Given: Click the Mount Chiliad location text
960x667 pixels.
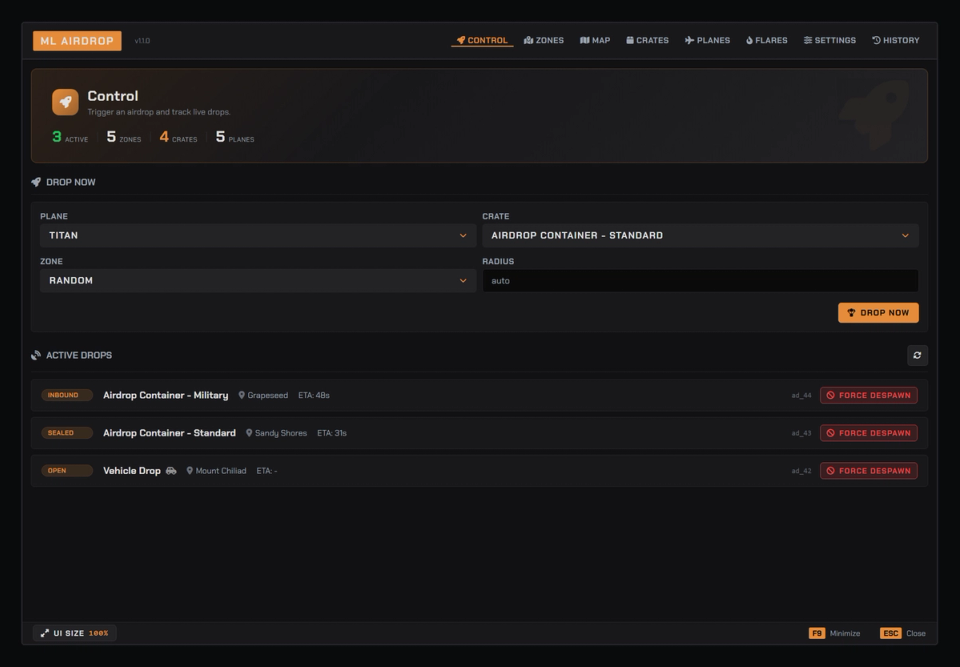Looking at the screenshot, I should (221, 471).
